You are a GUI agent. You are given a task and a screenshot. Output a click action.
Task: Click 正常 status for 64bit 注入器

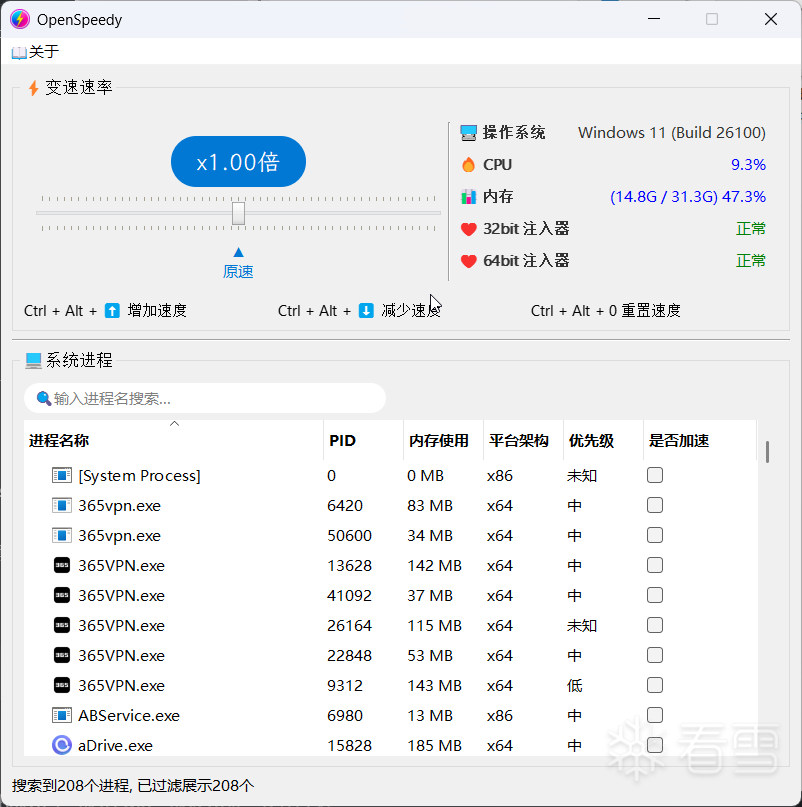[751, 260]
